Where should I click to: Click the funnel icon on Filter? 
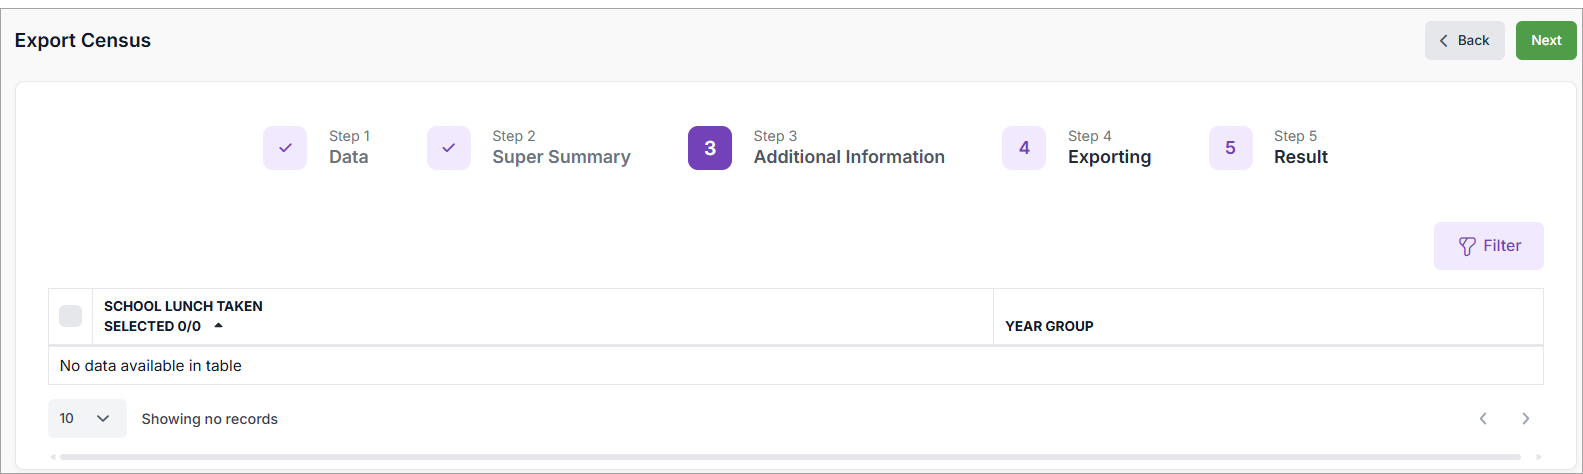click(1467, 246)
